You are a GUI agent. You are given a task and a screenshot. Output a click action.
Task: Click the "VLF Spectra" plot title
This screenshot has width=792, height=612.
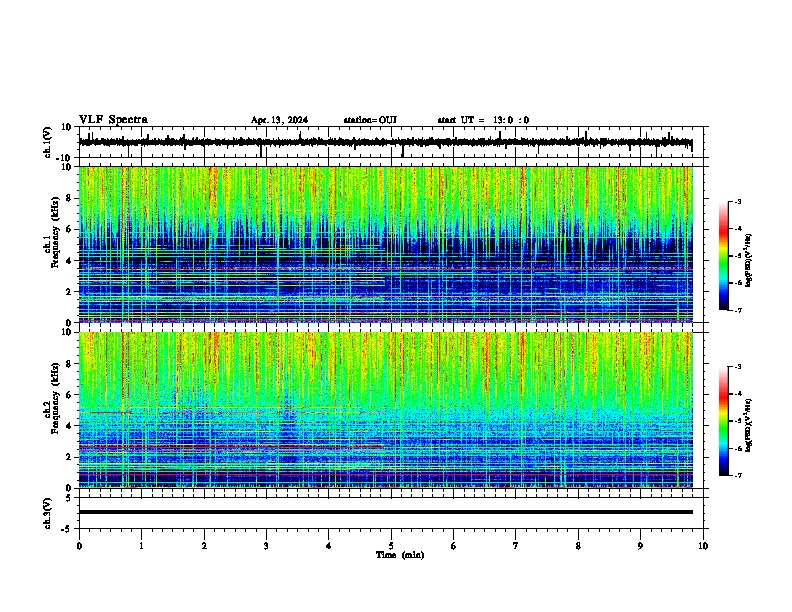click(x=113, y=119)
